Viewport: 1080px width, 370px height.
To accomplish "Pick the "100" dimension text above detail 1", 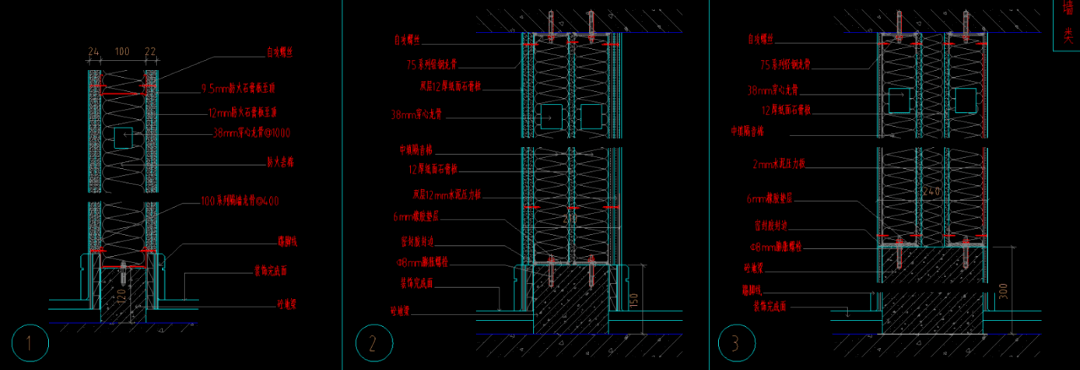I will [122, 52].
